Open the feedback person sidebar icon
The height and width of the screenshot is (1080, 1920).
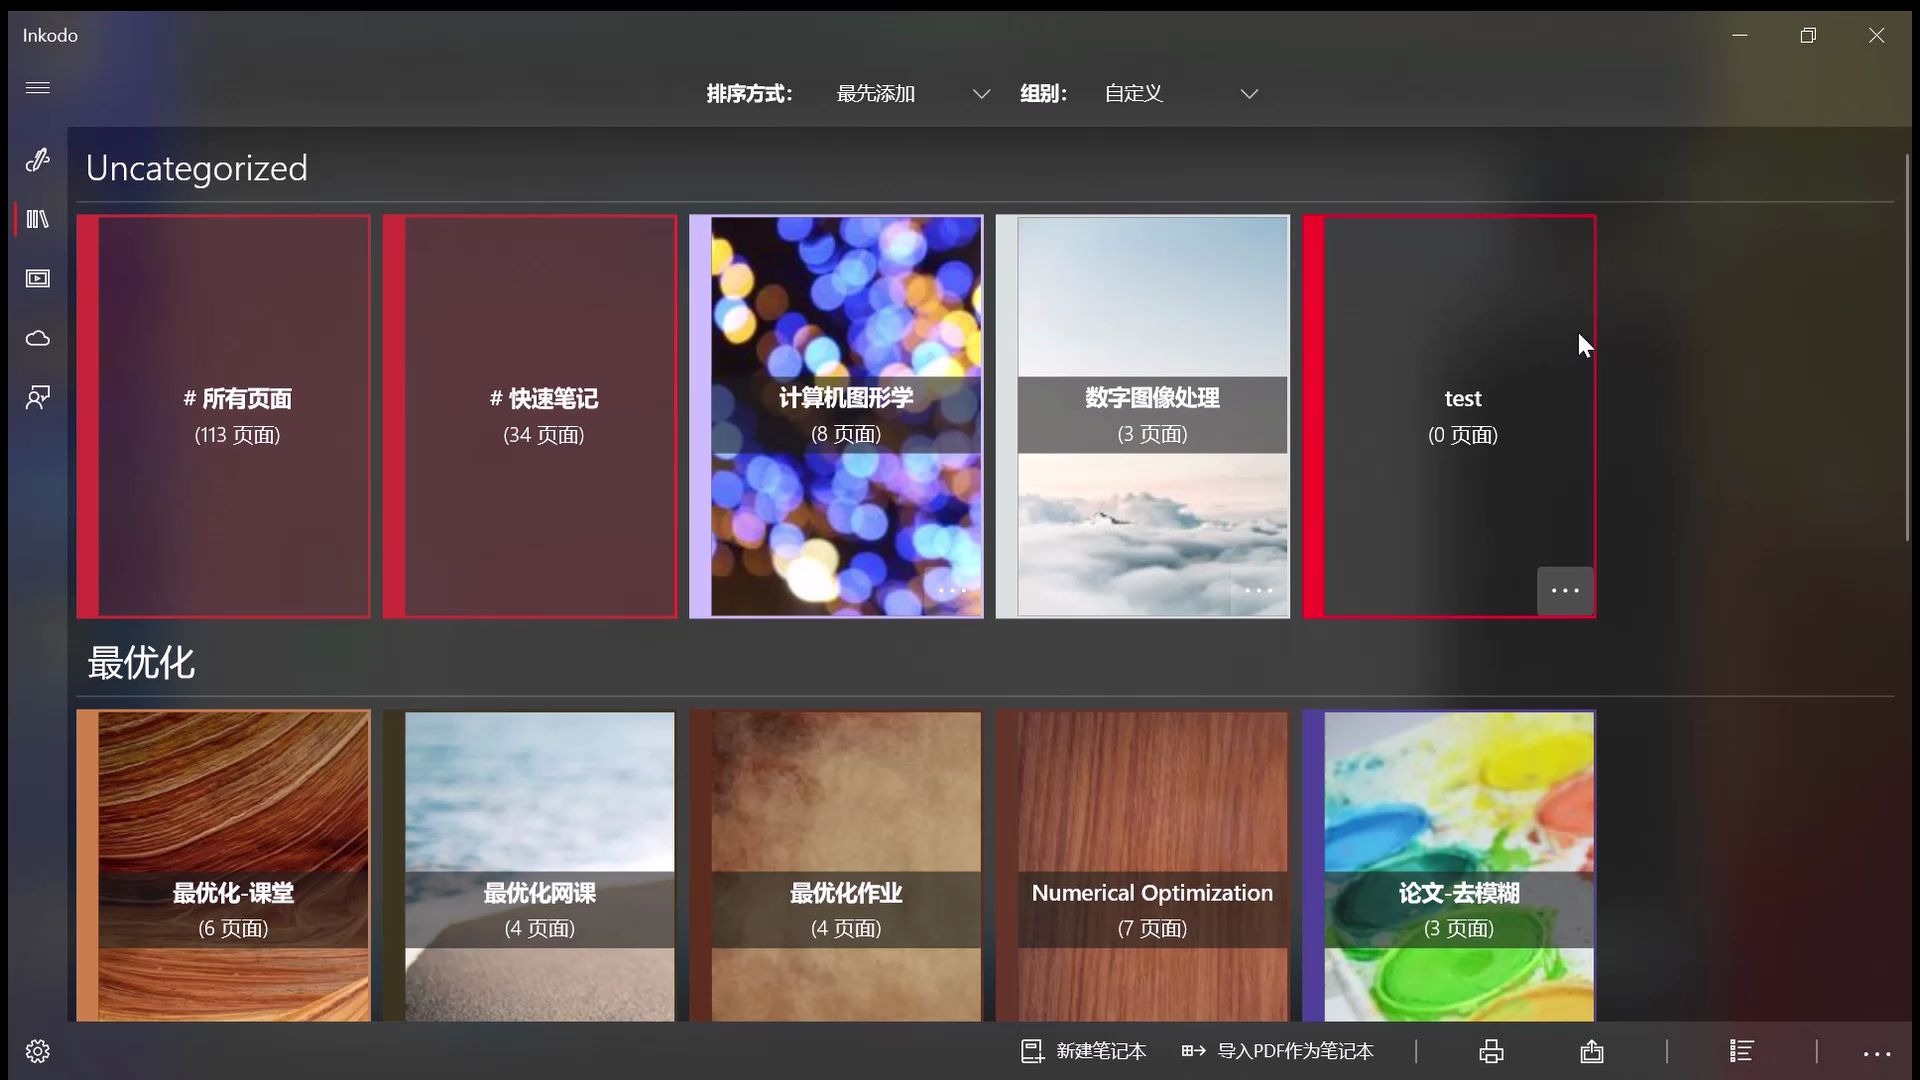37,398
